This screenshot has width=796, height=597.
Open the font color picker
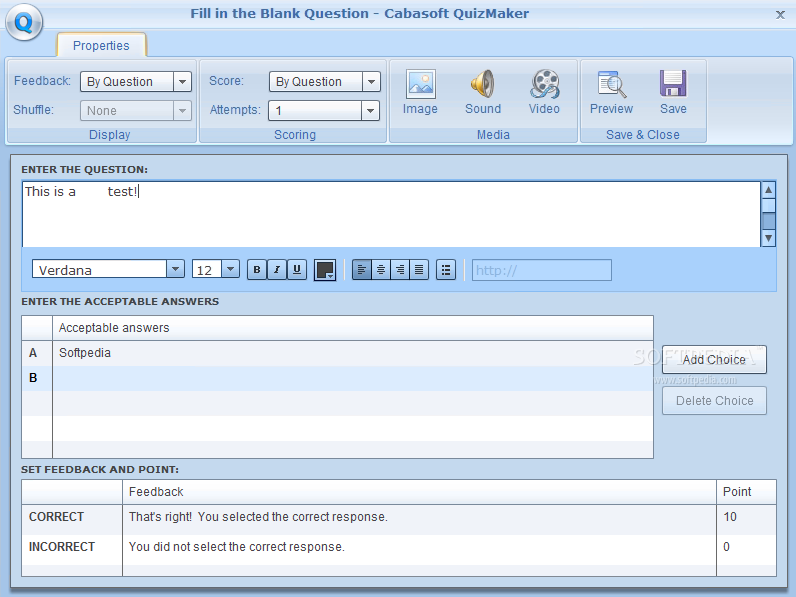tap(325, 270)
